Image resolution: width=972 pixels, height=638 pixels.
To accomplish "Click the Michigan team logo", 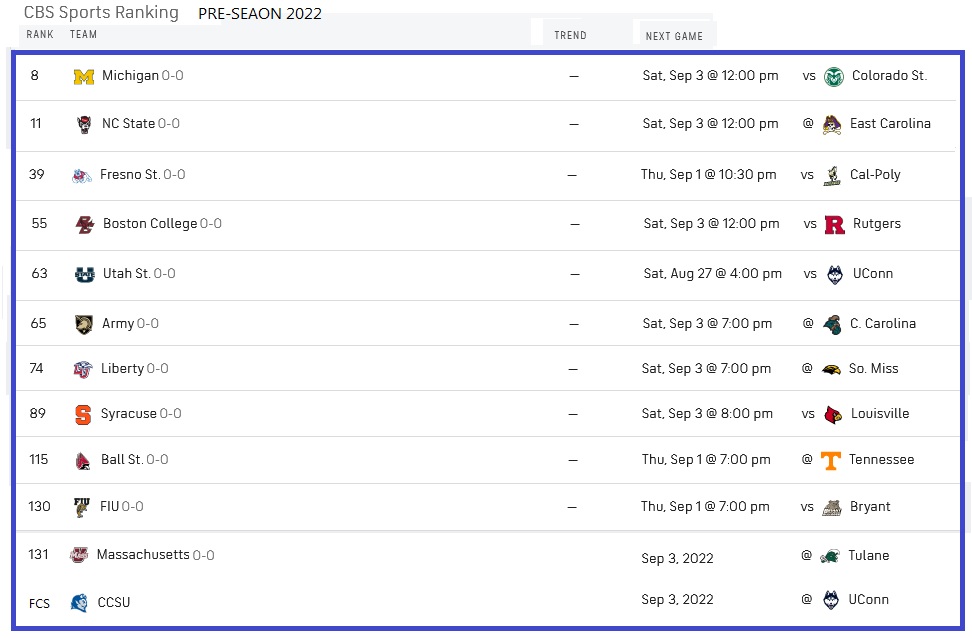I will (x=84, y=76).
